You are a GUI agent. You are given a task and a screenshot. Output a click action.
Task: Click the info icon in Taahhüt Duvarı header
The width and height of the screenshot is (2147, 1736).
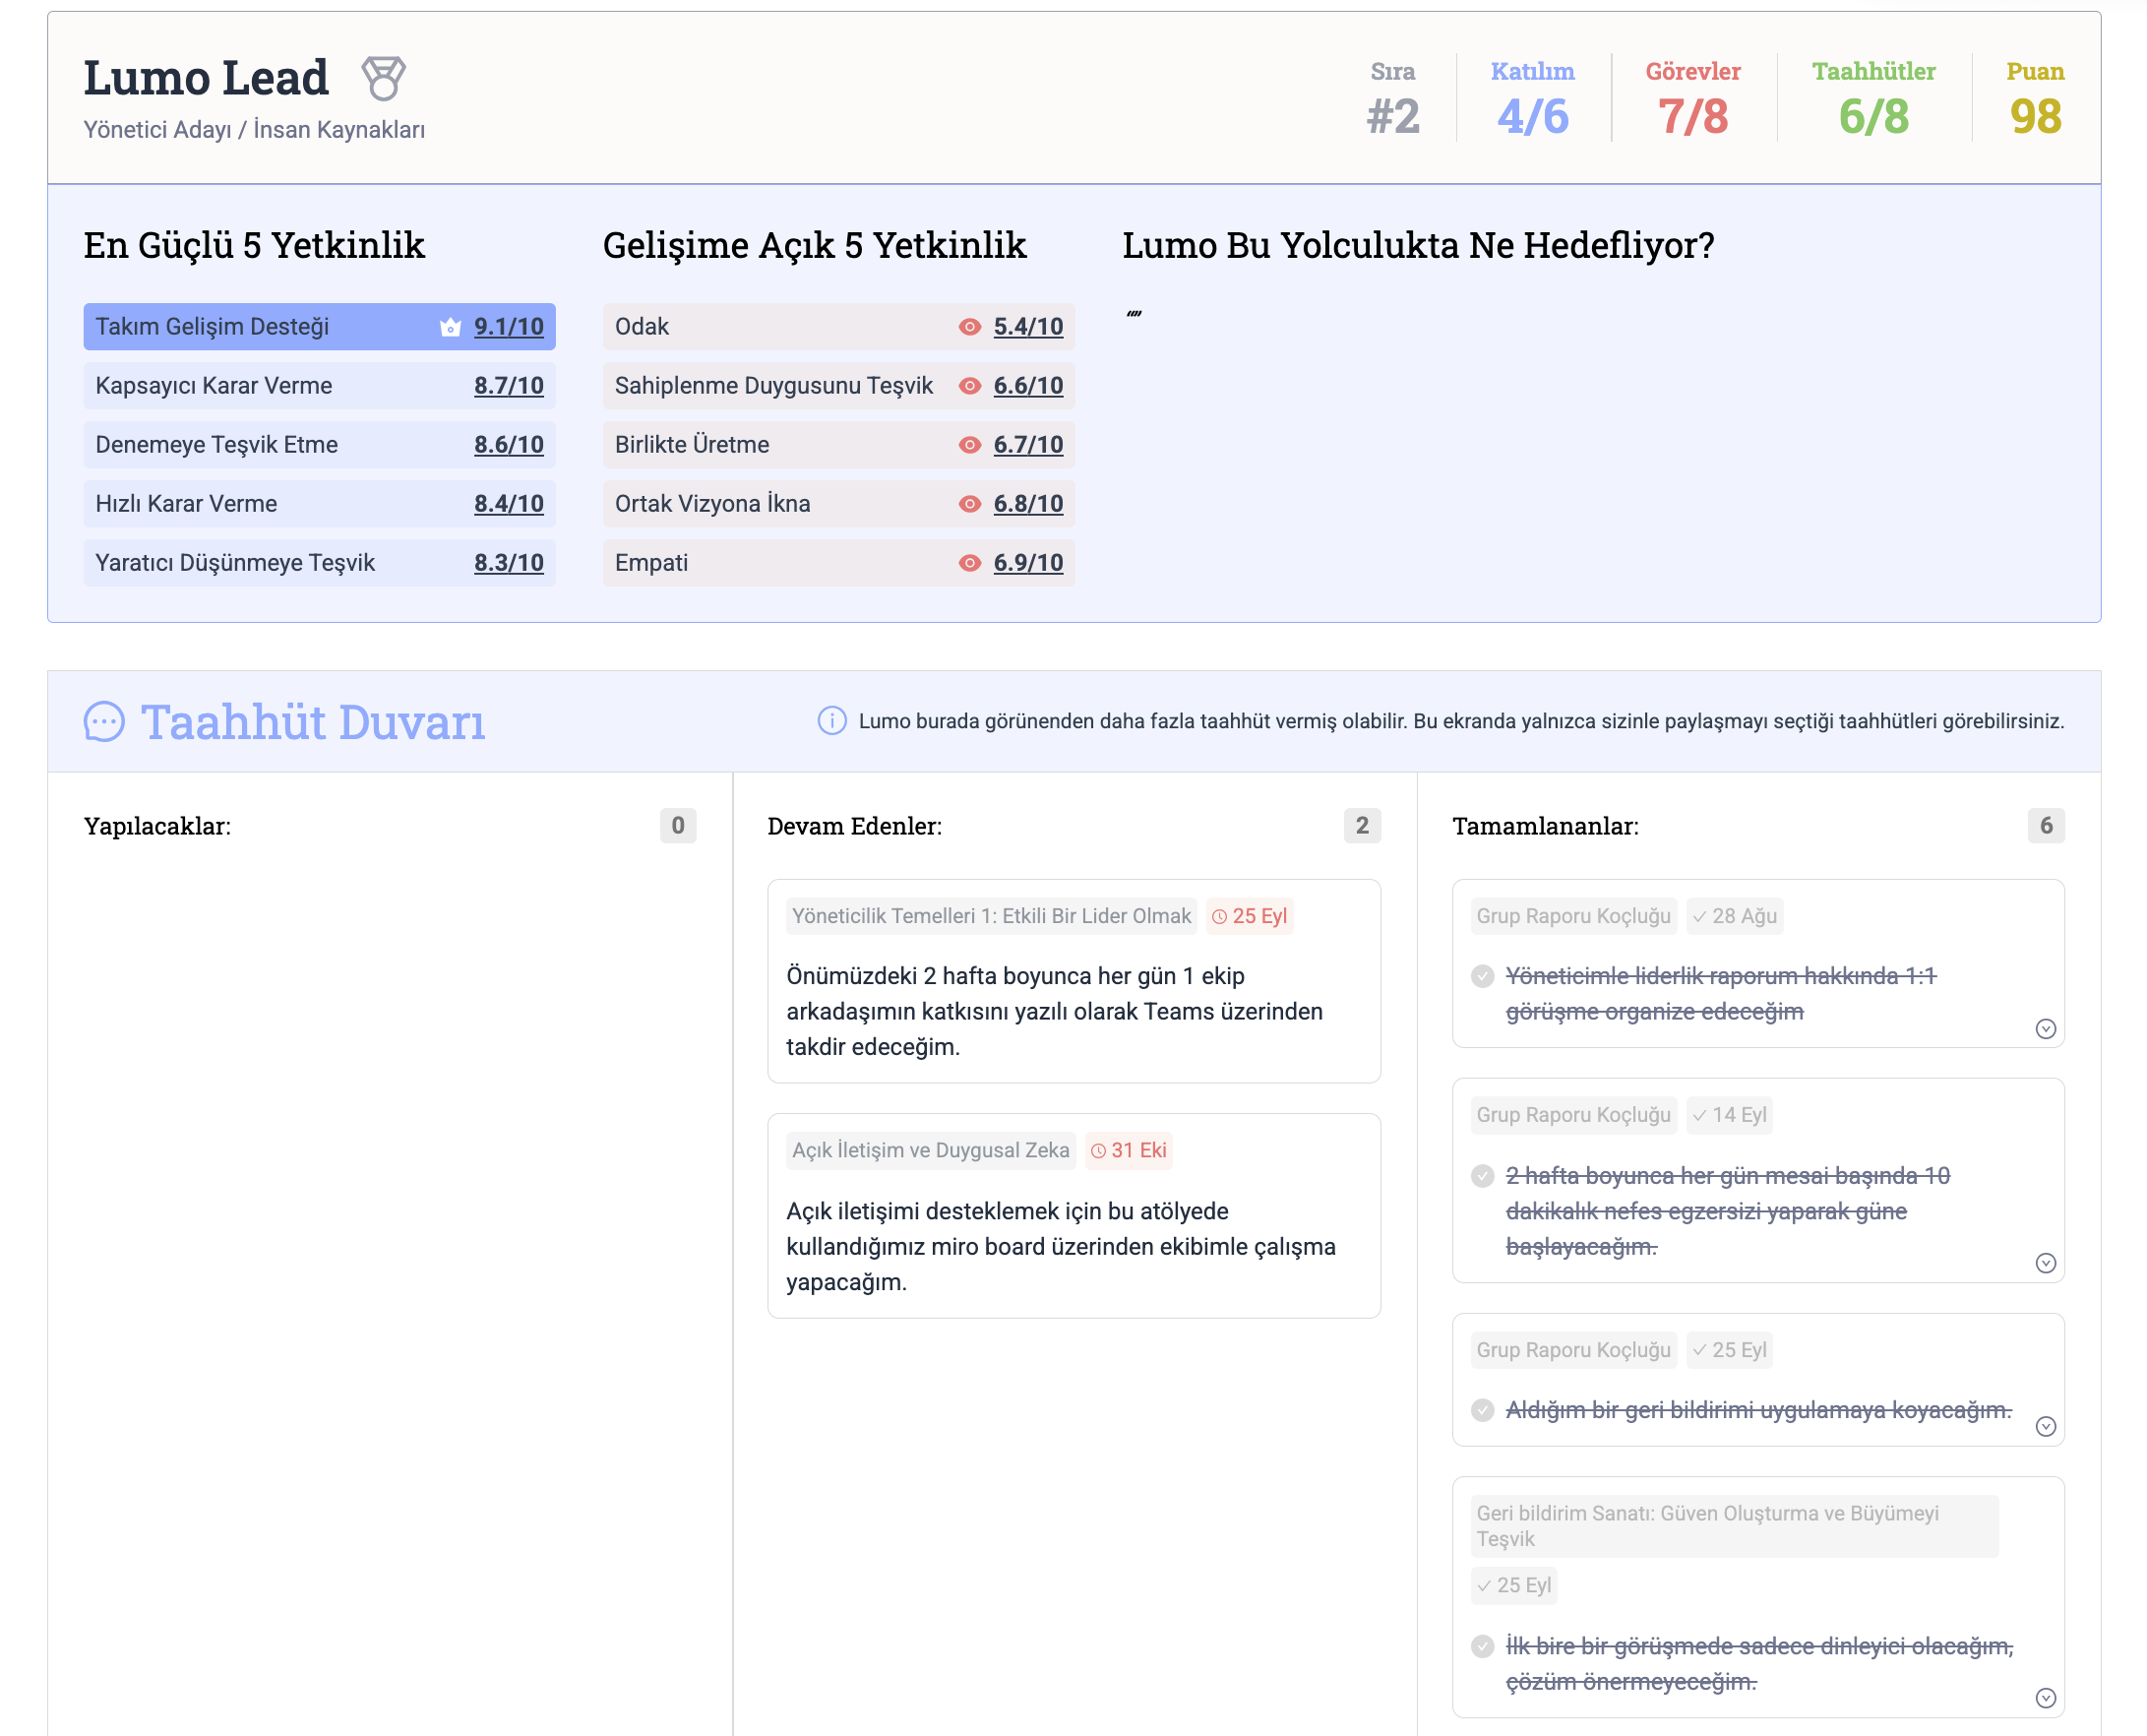click(x=831, y=721)
